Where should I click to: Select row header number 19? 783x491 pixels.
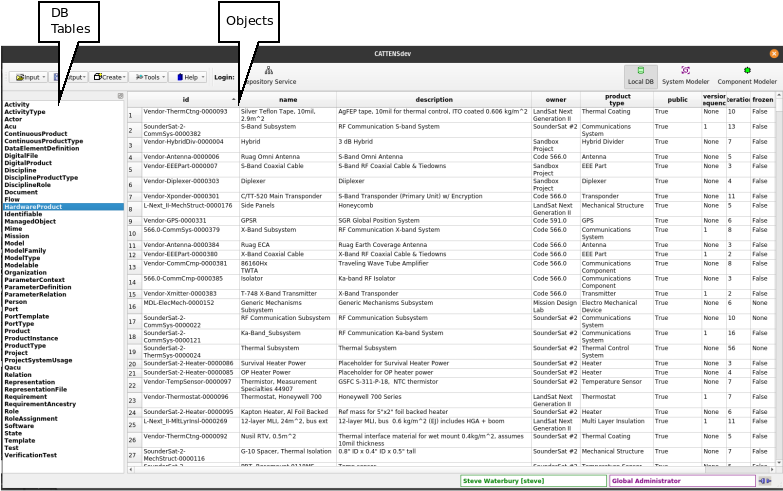click(134, 352)
